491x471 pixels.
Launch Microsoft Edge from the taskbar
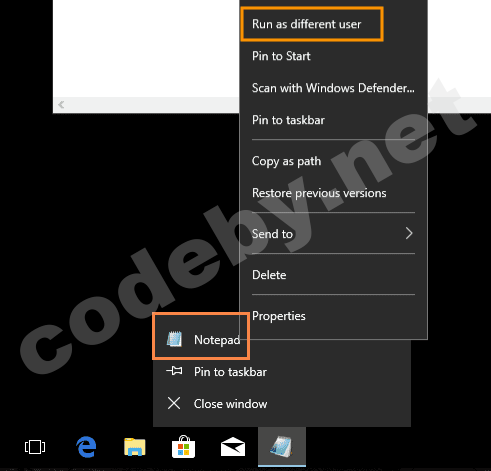point(86,447)
